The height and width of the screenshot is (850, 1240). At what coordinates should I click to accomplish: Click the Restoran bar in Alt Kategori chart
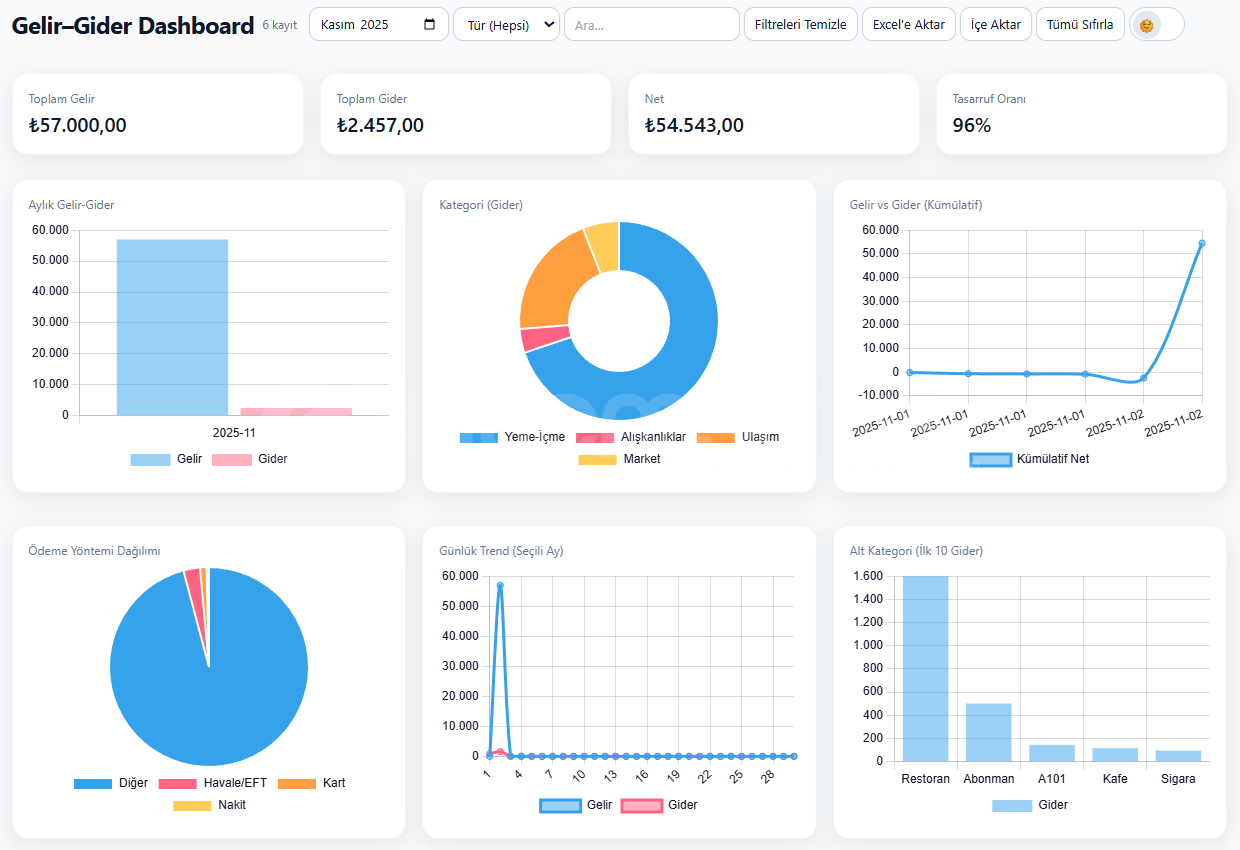point(925,668)
